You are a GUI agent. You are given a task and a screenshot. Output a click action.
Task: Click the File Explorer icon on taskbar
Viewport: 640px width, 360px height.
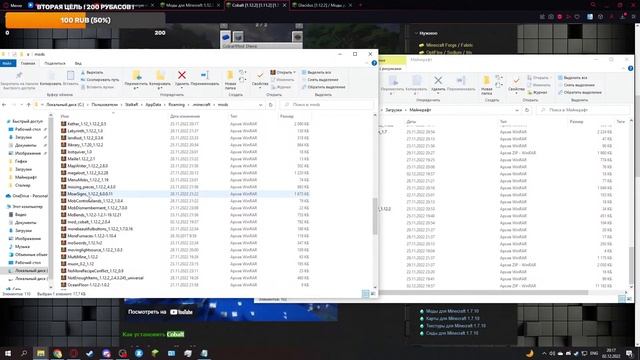click(40, 353)
